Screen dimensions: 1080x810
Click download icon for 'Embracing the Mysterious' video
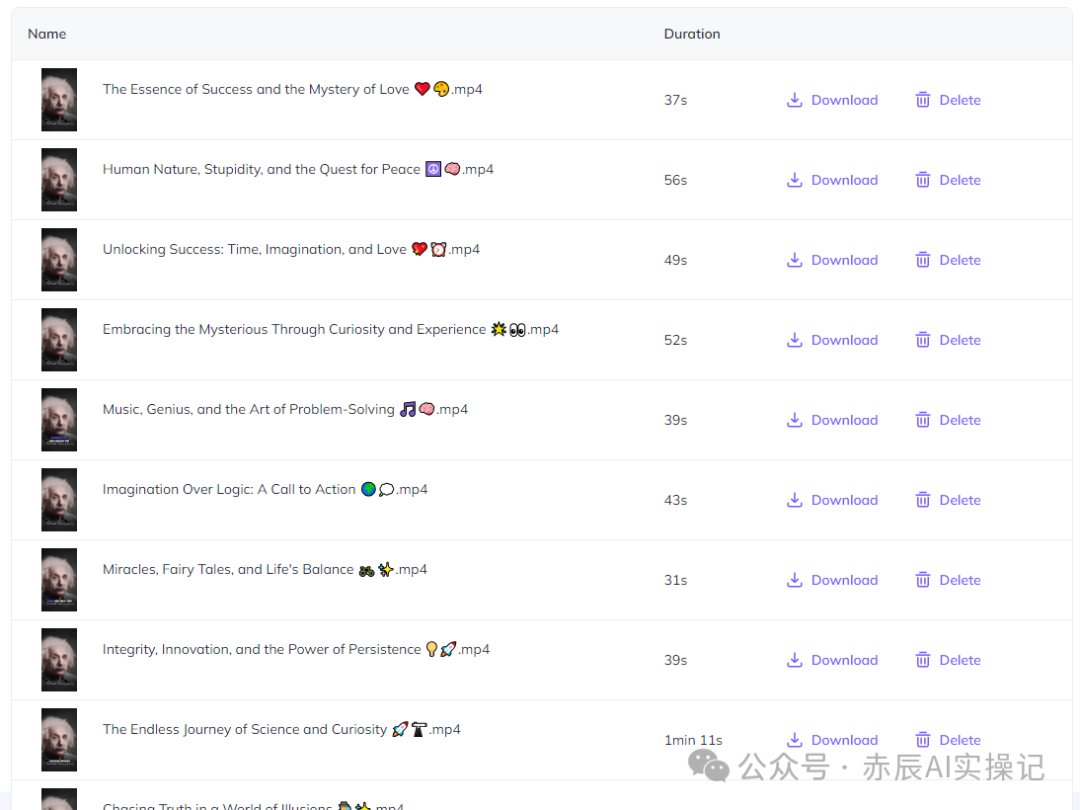click(795, 340)
